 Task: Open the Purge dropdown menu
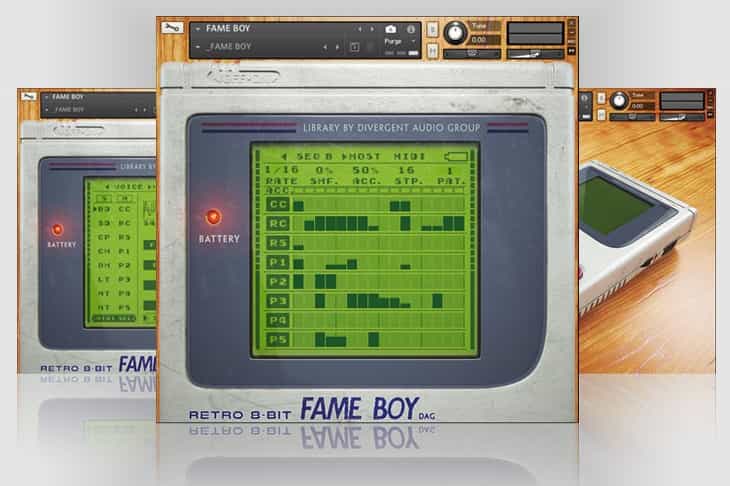[x=399, y=41]
